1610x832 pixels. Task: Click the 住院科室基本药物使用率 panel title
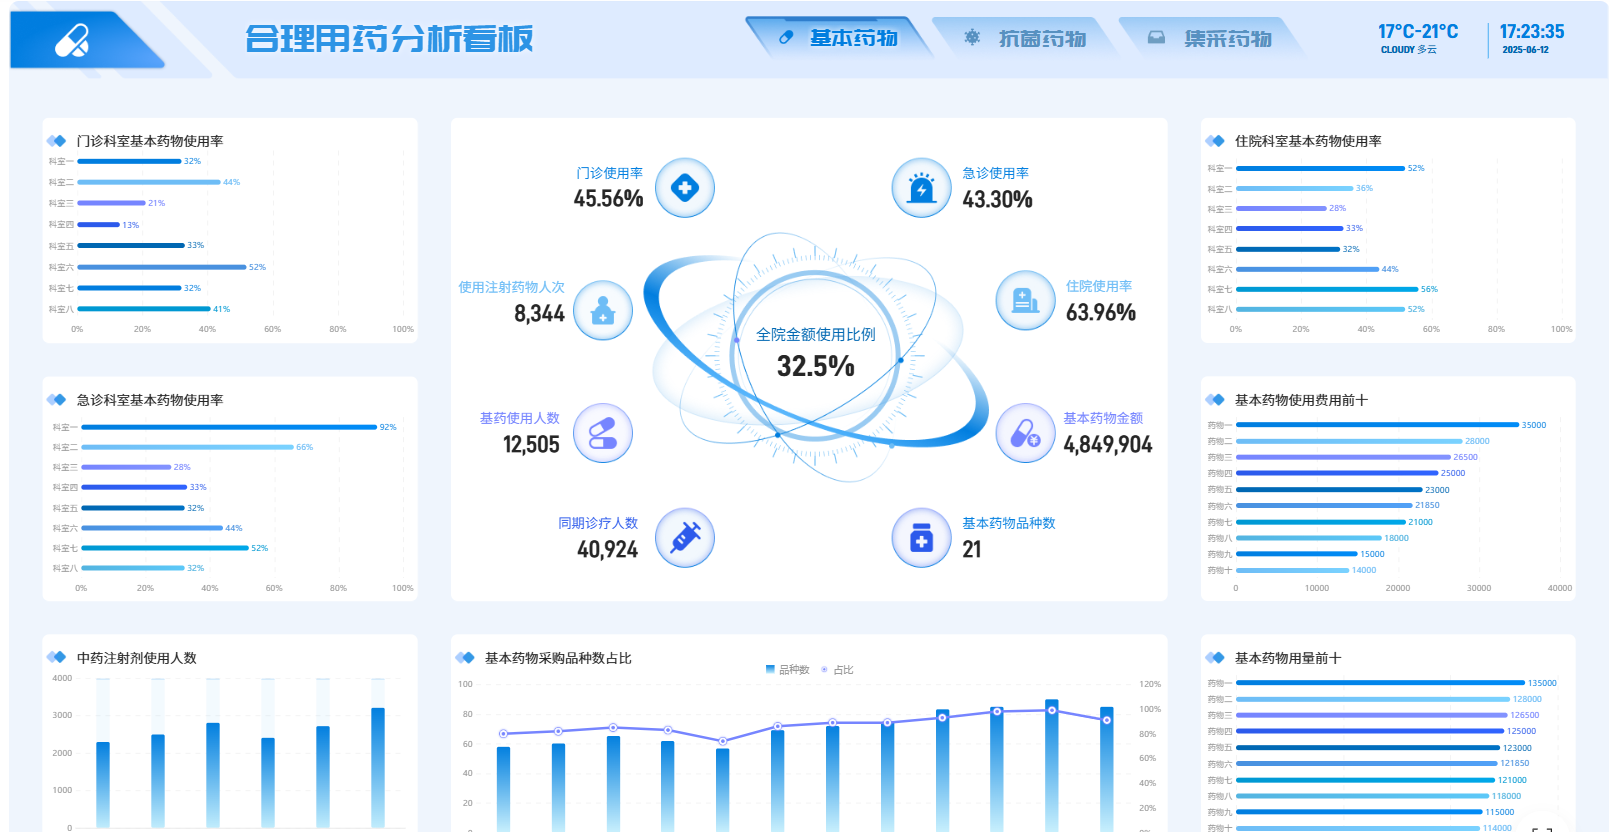1308,141
